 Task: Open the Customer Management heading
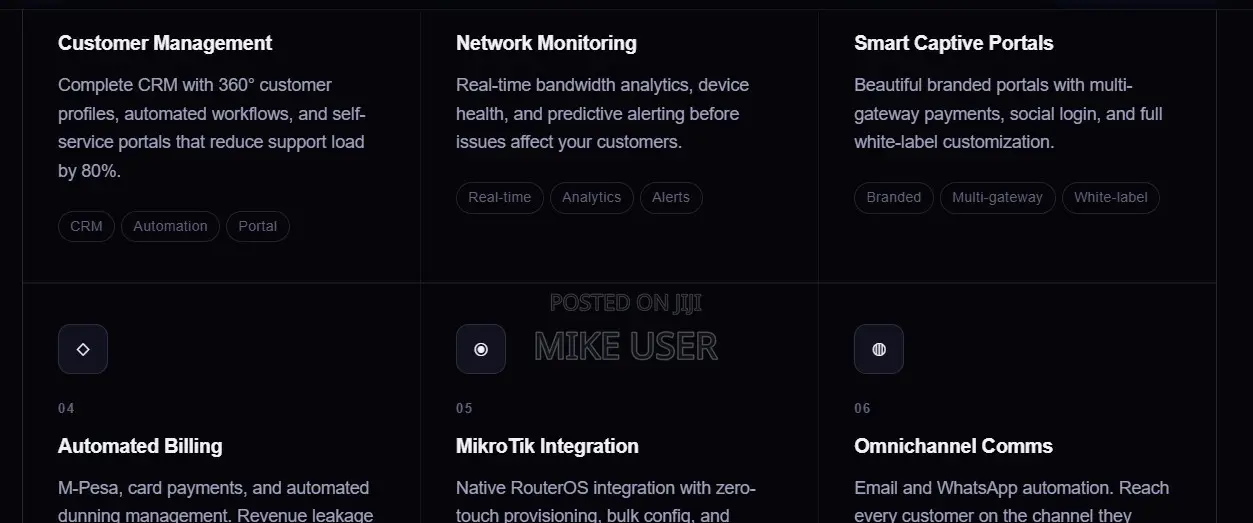pyautogui.click(x=165, y=43)
